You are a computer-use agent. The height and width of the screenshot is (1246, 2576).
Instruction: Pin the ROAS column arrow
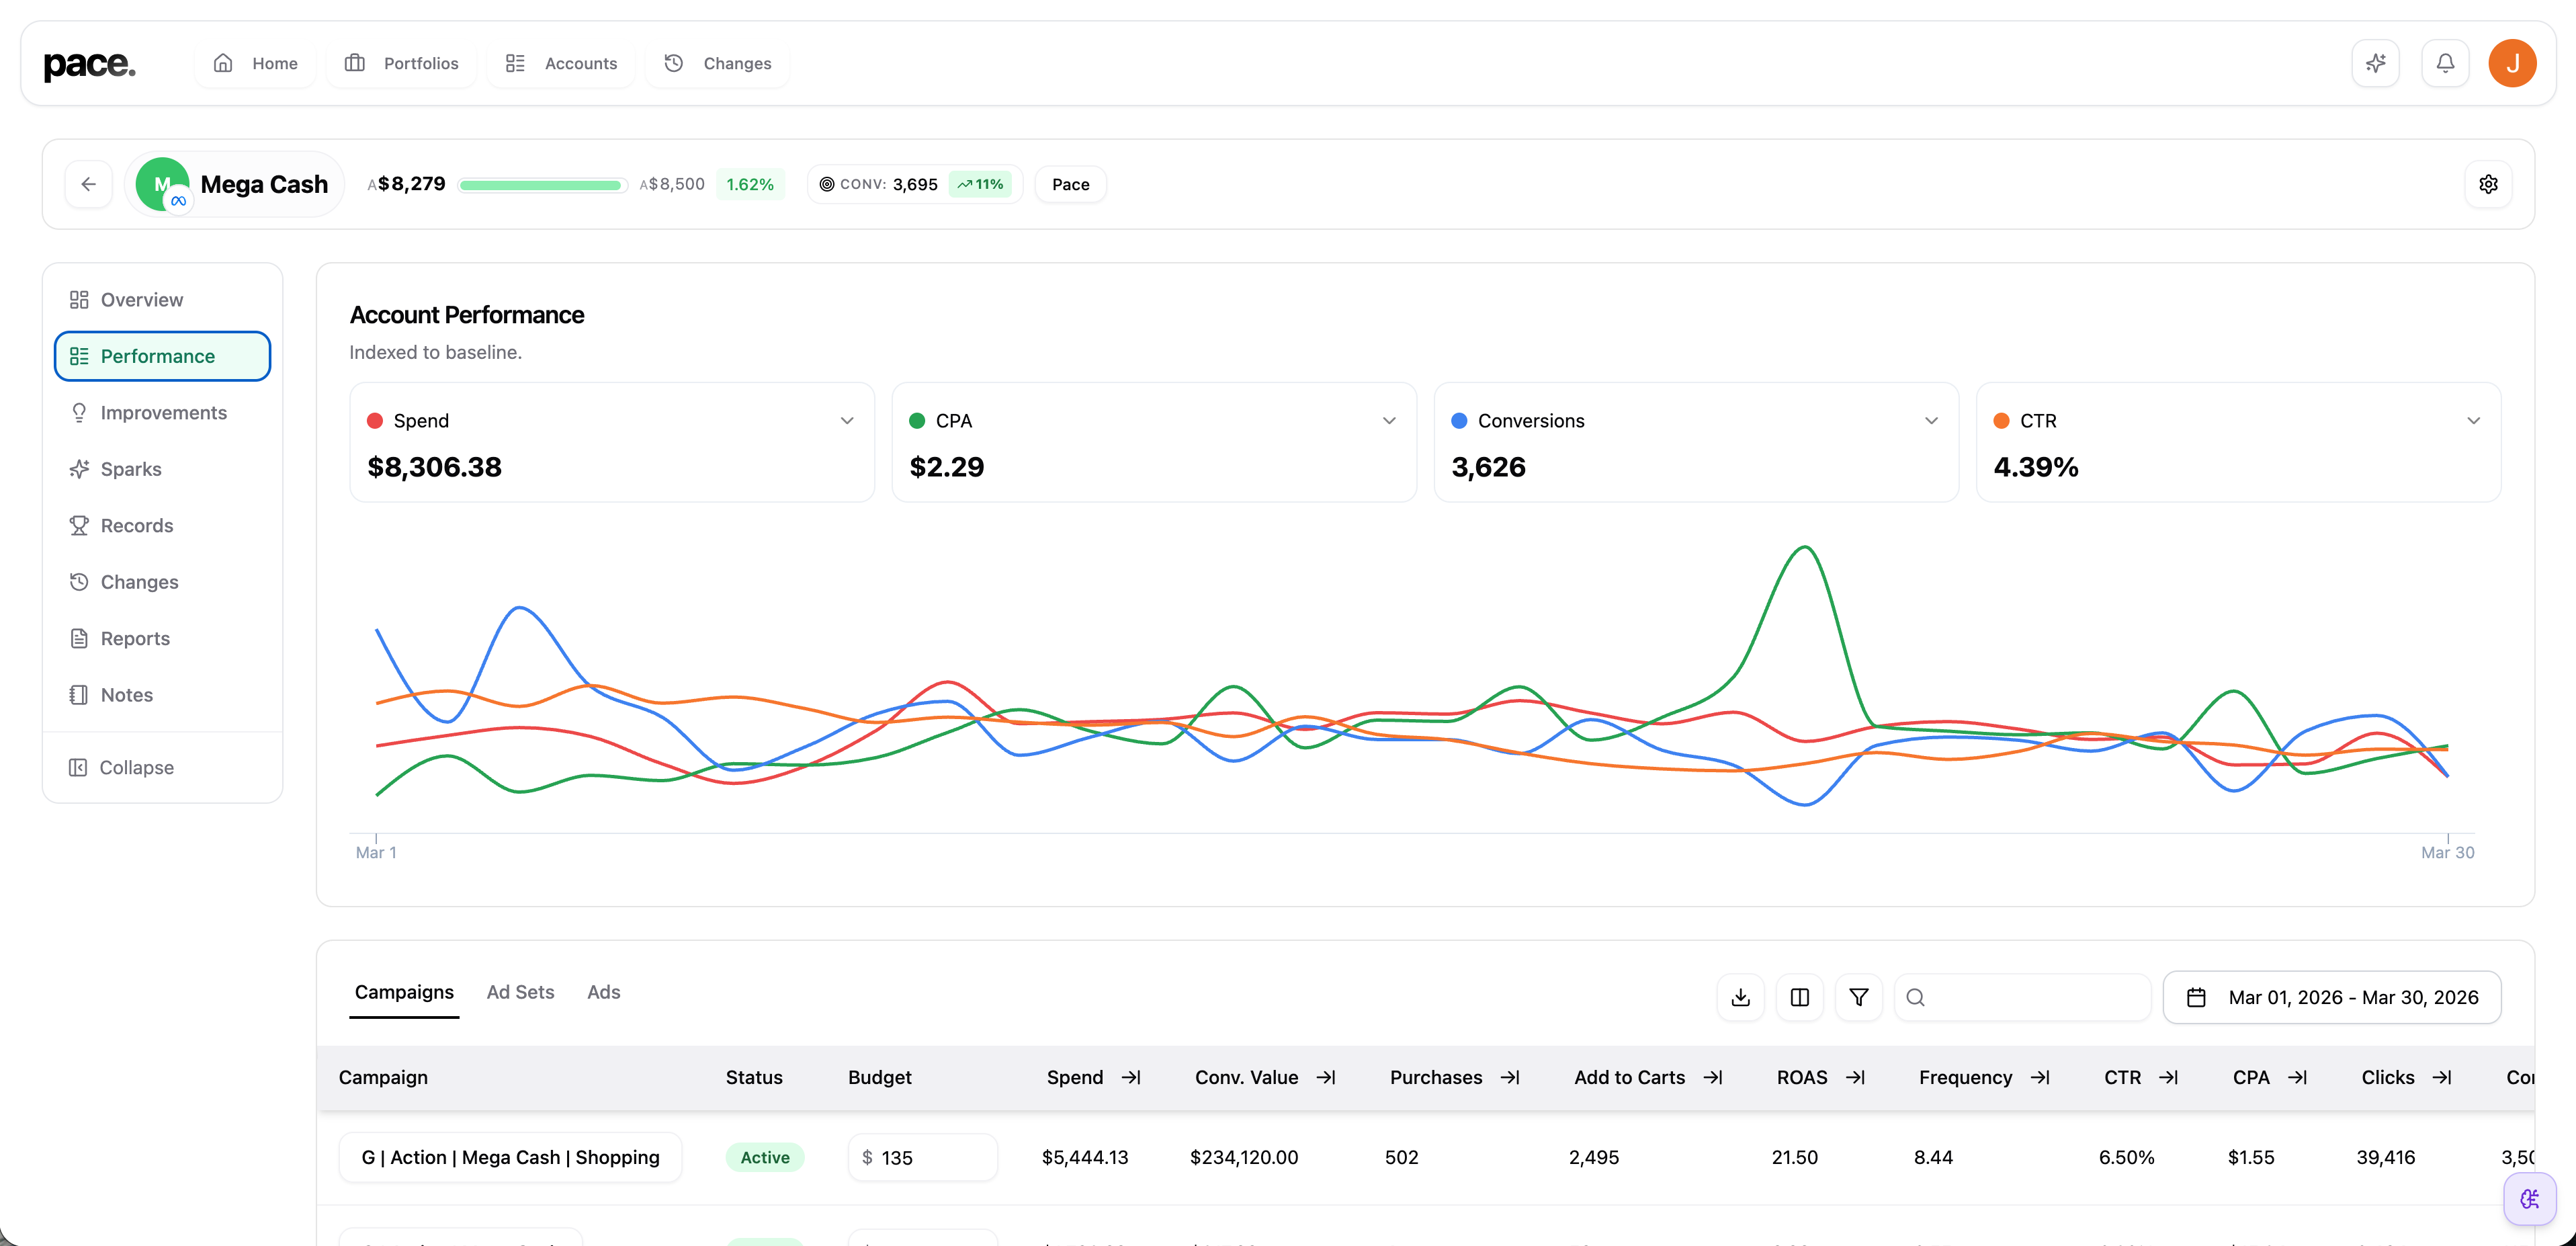pyautogui.click(x=1855, y=1077)
